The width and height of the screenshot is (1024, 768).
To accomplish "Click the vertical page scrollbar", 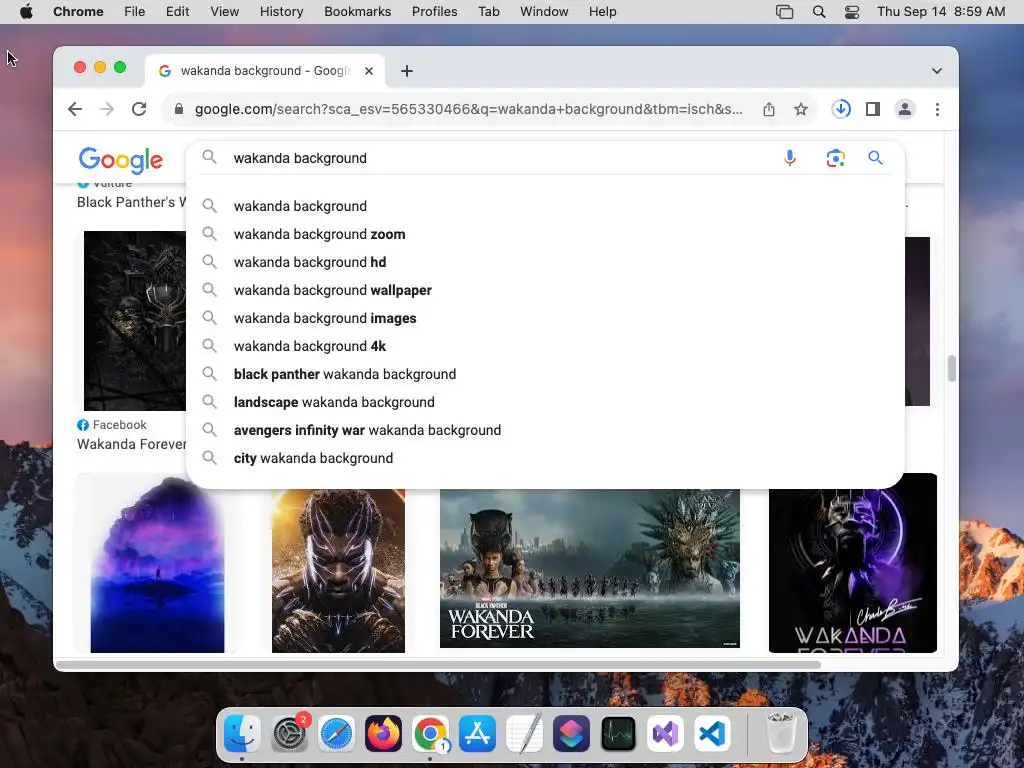I will click(x=952, y=368).
